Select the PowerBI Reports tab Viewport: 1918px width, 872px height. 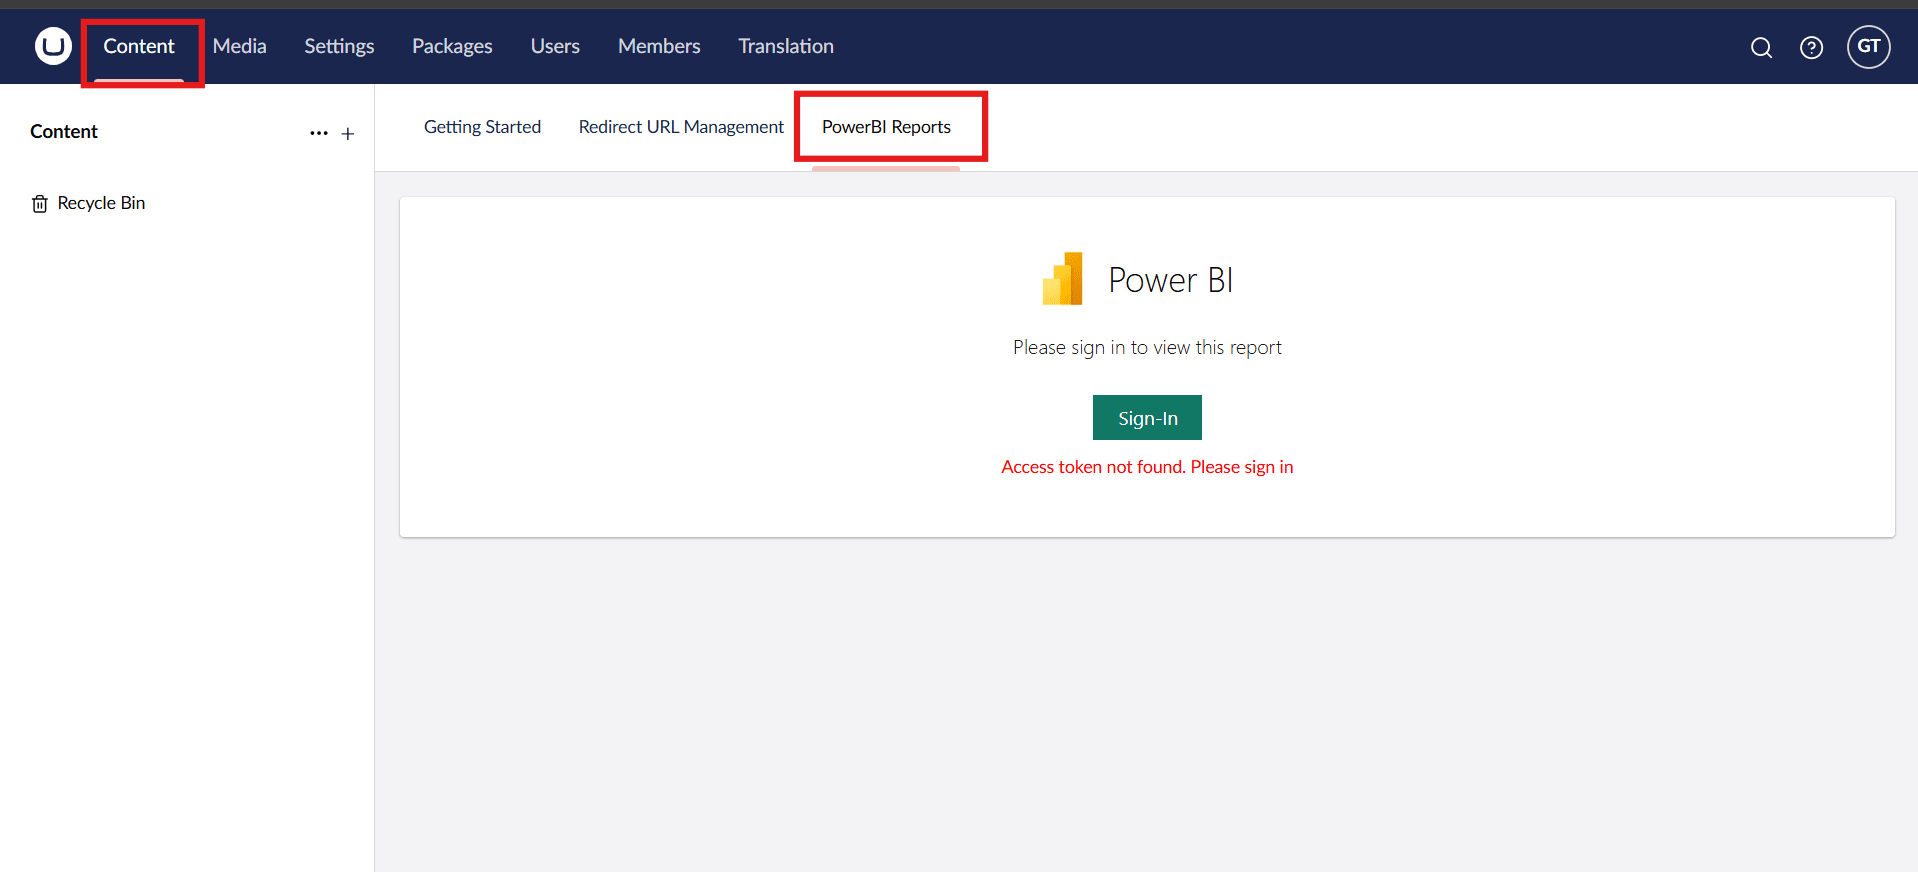pos(886,127)
